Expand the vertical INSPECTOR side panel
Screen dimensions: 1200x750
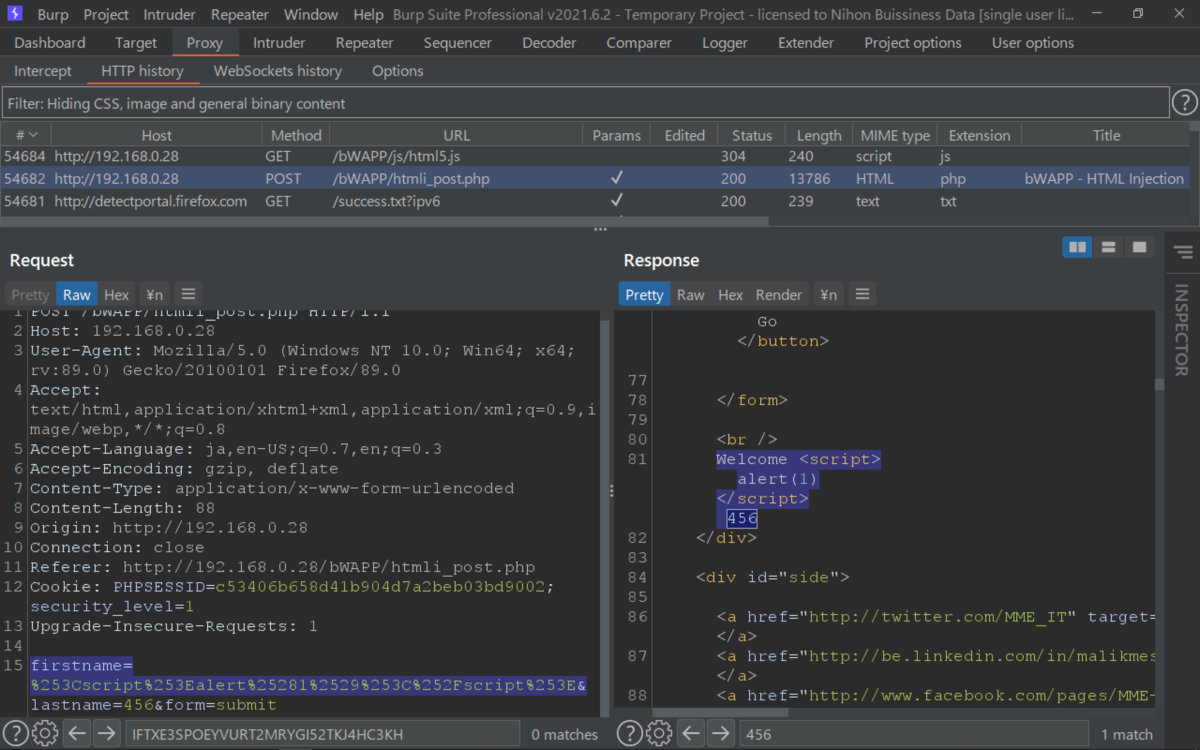(1182, 328)
